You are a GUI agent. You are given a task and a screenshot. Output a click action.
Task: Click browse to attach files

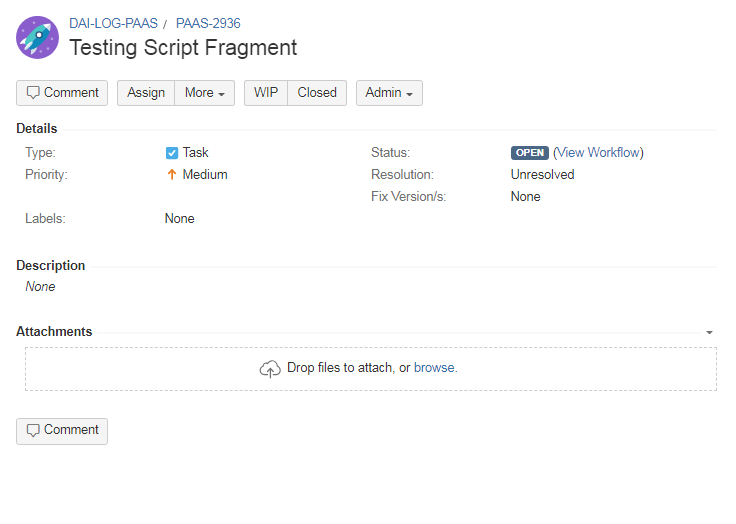(x=434, y=368)
